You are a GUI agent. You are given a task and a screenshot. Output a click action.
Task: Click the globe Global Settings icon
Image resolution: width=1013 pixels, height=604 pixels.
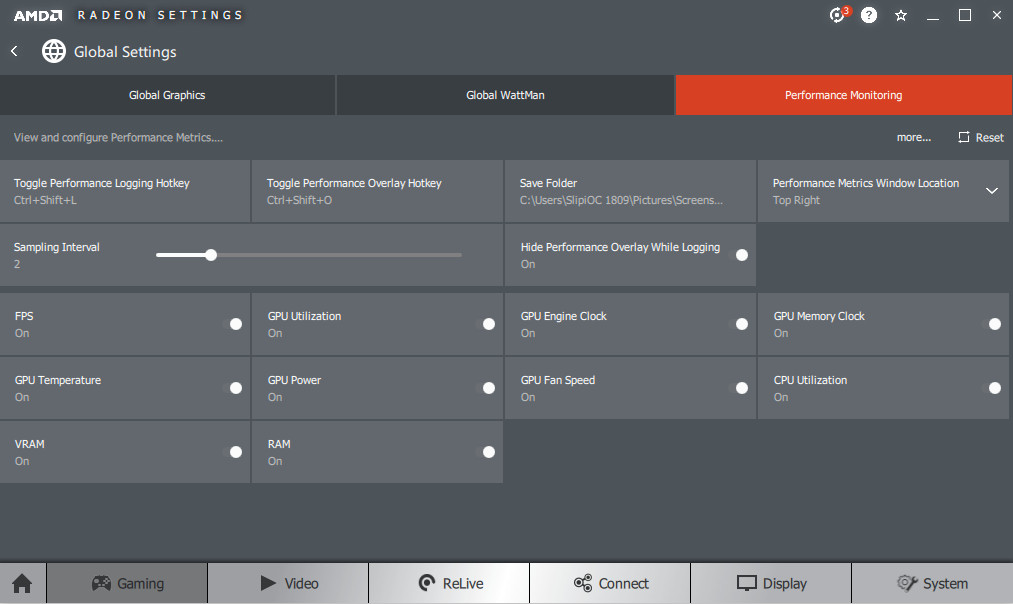[x=54, y=51]
